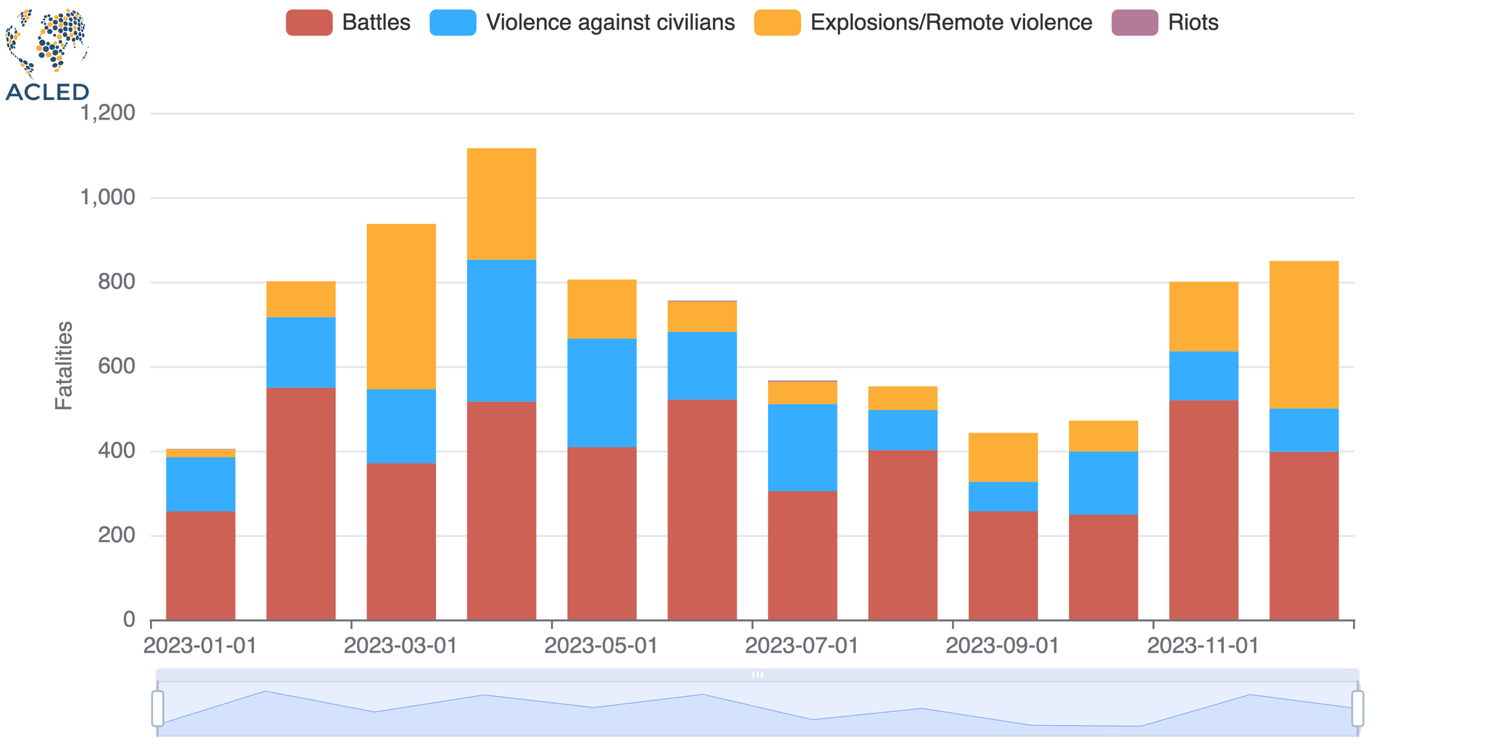This screenshot has height=751, width=1505.
Task: Click December 2023 orange Explosions bar segment
Action: point(1303,334)
